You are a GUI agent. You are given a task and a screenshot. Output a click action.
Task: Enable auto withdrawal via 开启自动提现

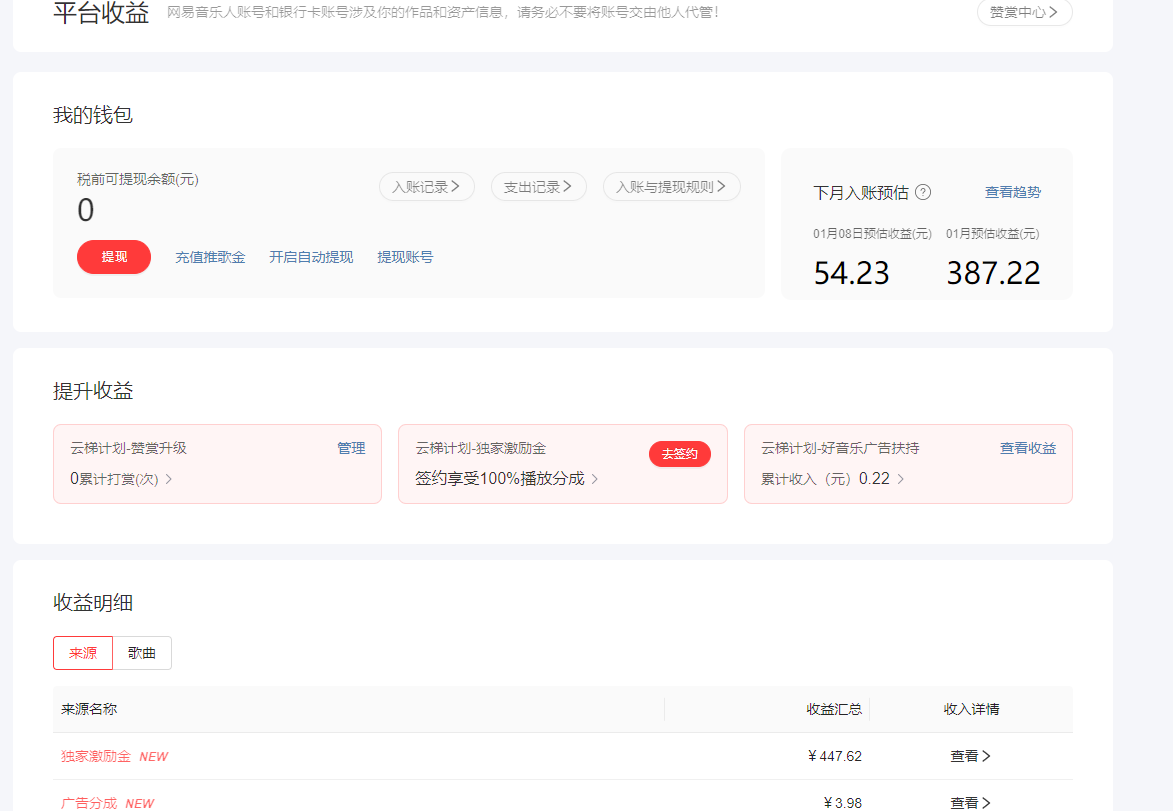[311, 256]
